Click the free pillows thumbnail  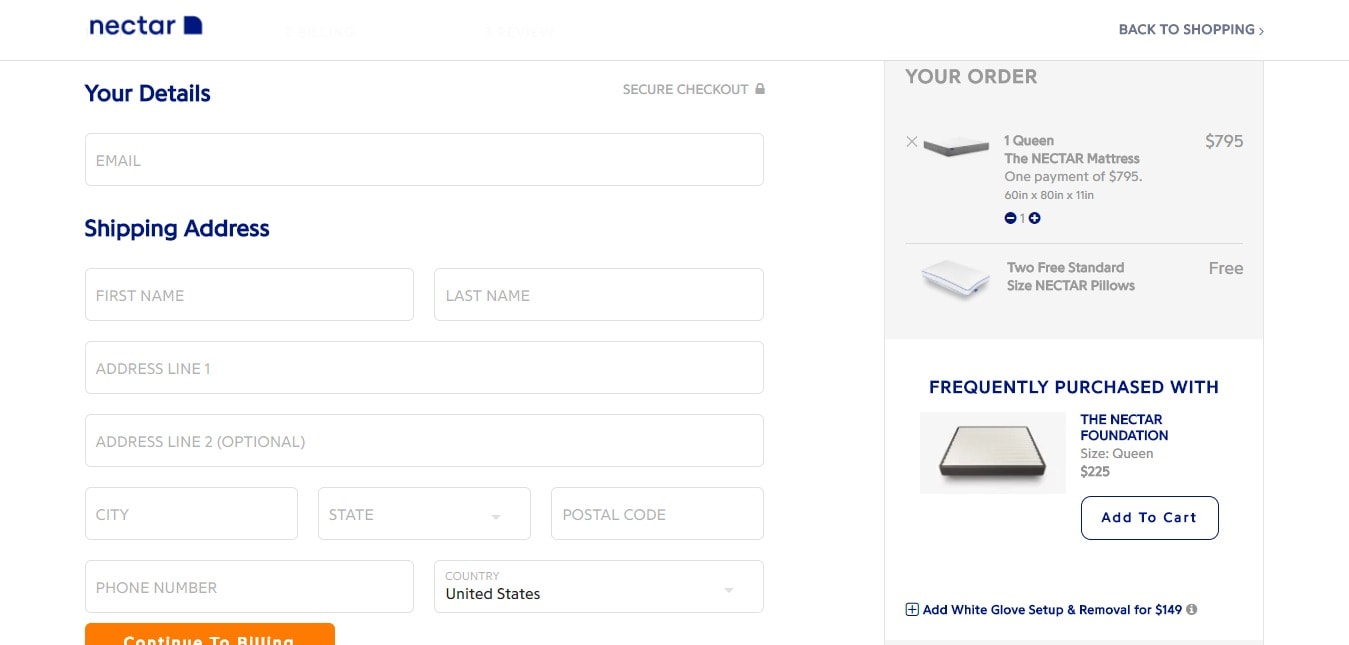point(956,279)
